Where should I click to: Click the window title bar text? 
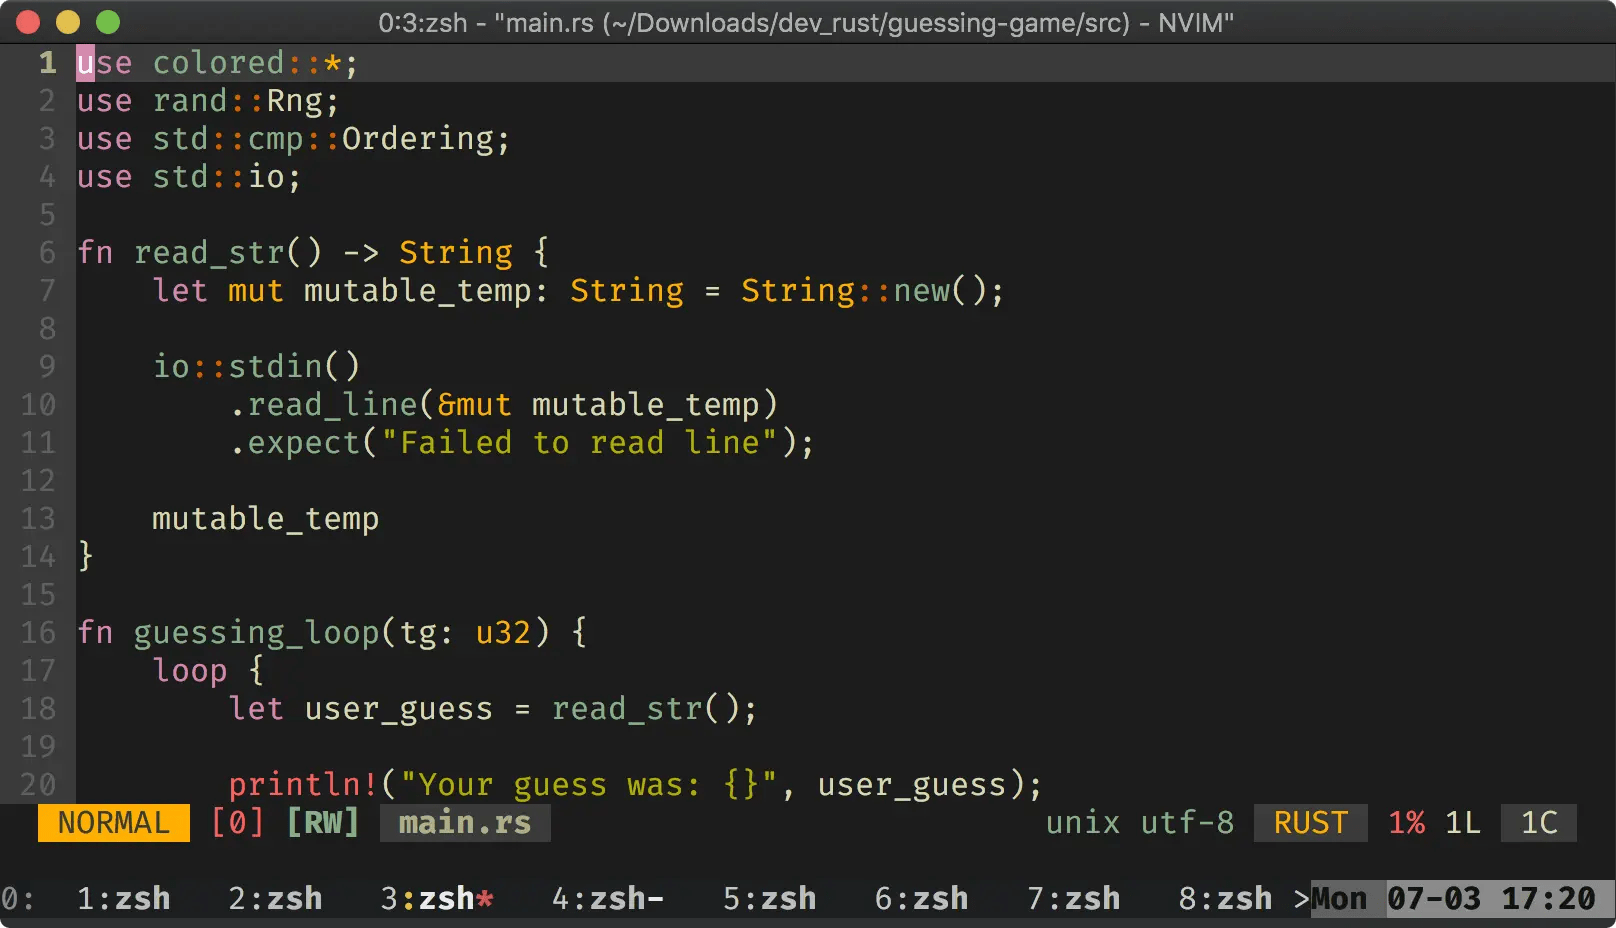[x=808, y=21]
